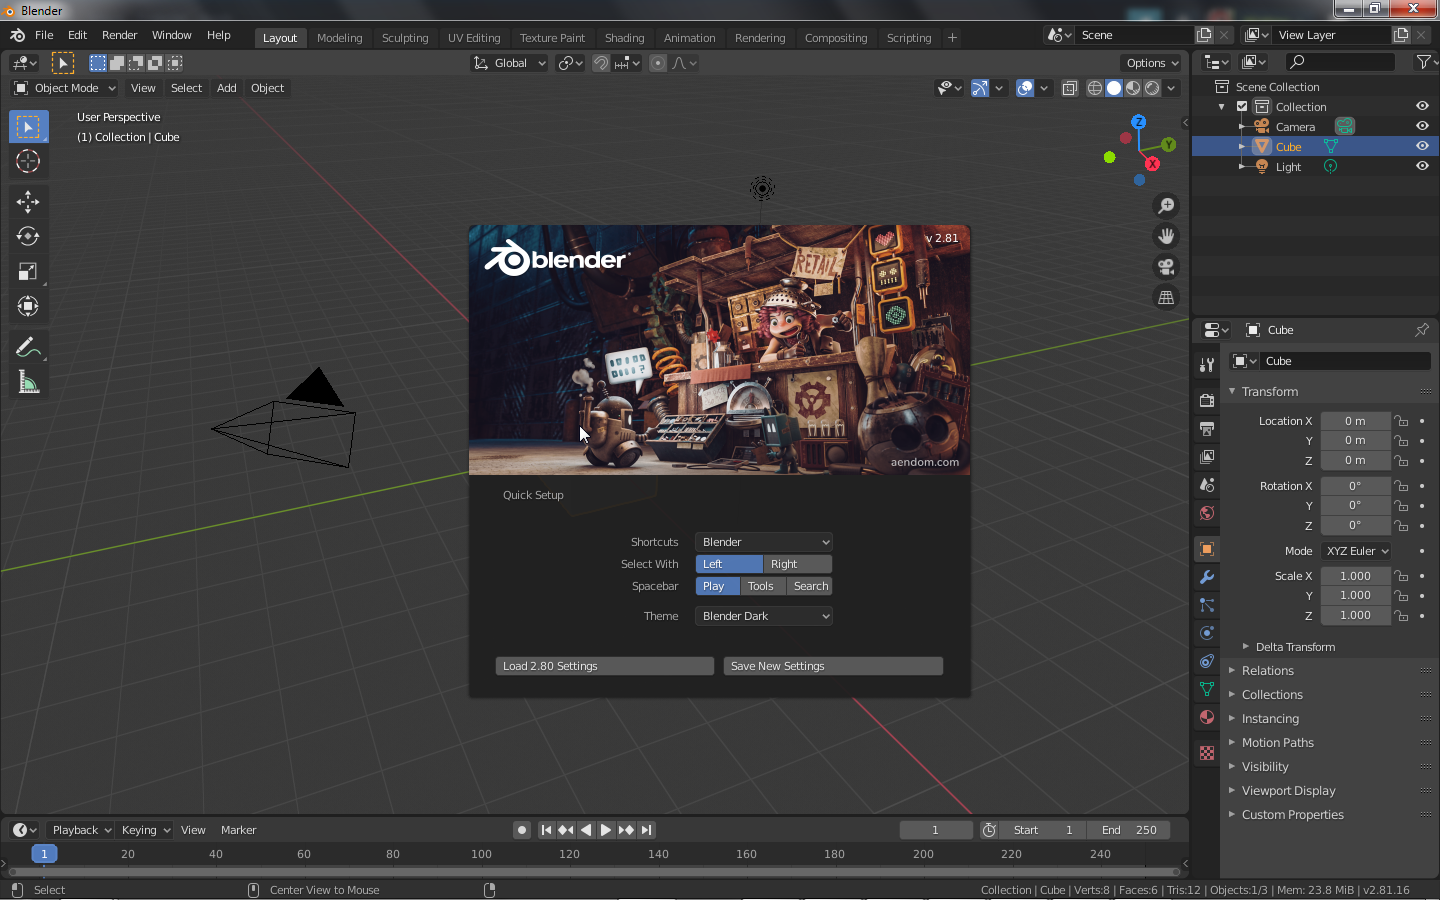Lock the Location X value
Viewport: 1440px width, 900px height.
pyautogui.click(x=1402, y=421)
